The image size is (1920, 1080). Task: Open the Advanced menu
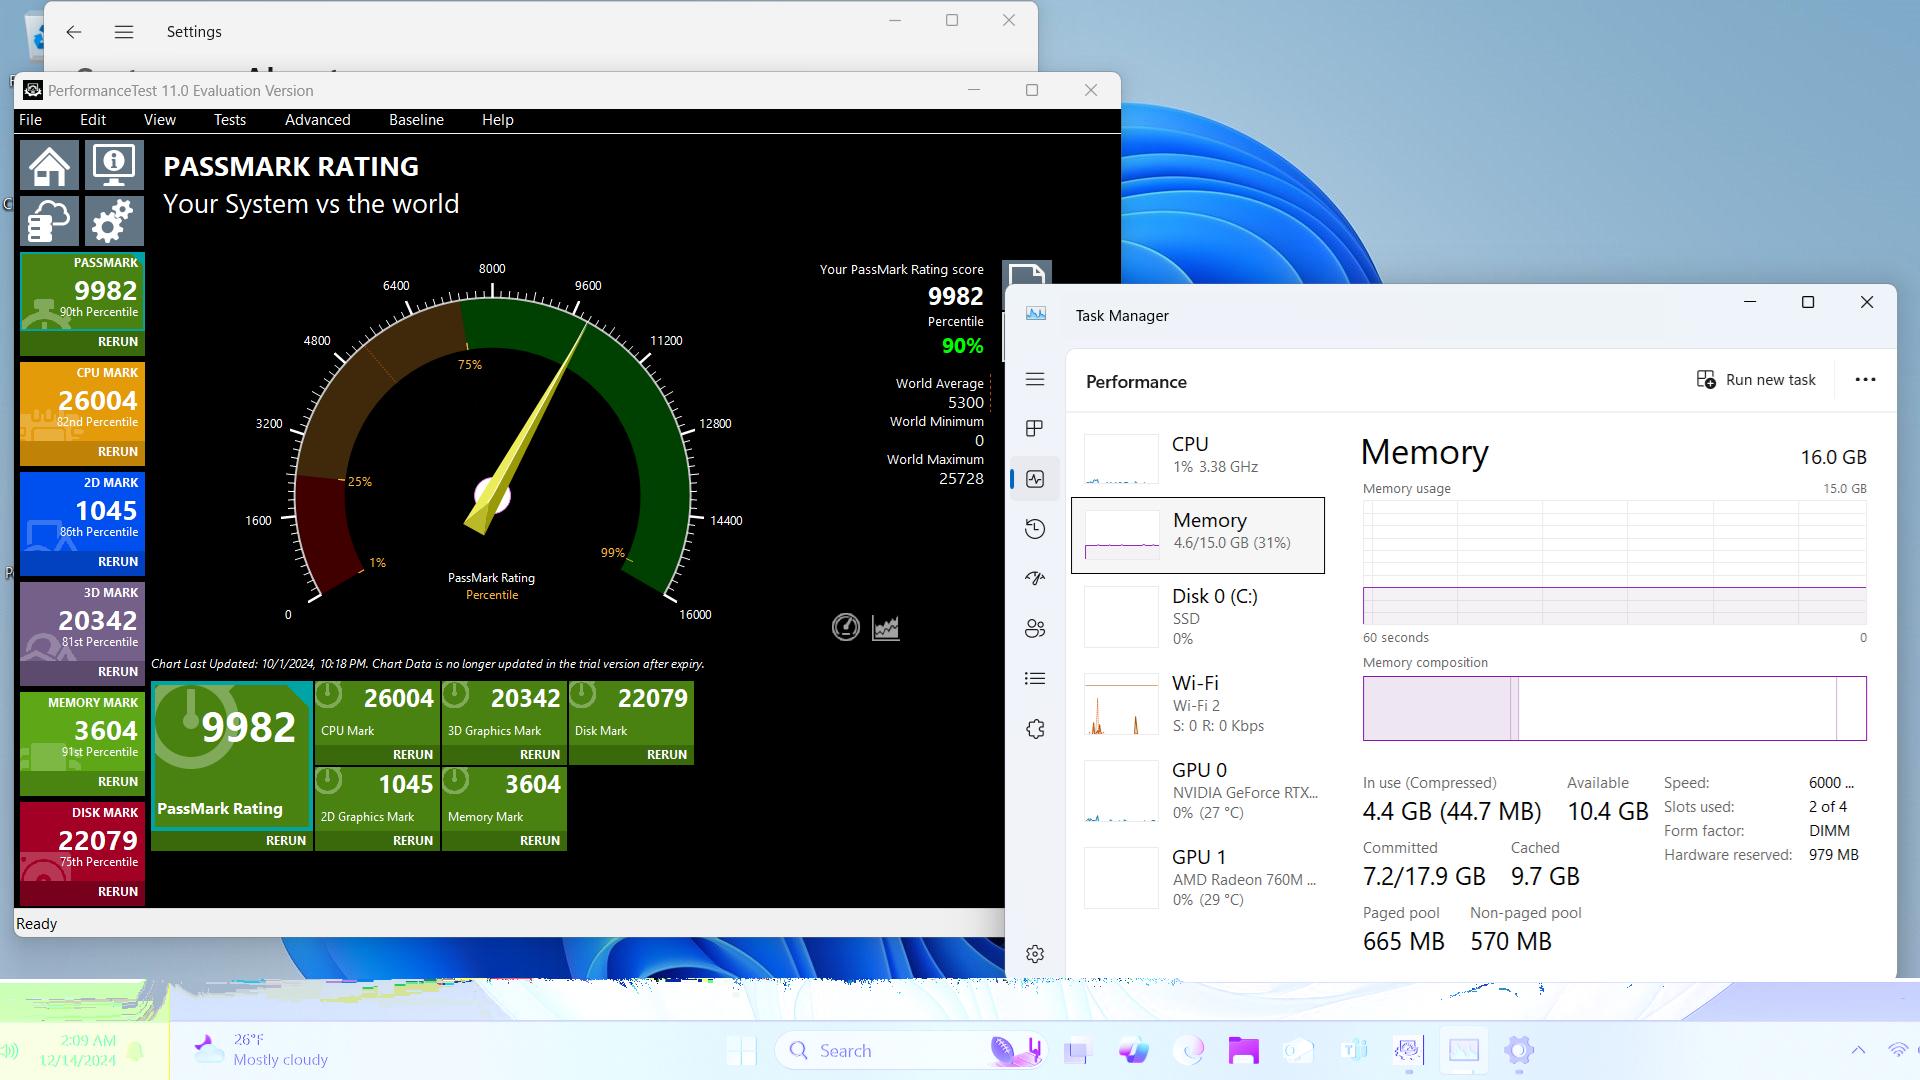(x=318, y=120)
